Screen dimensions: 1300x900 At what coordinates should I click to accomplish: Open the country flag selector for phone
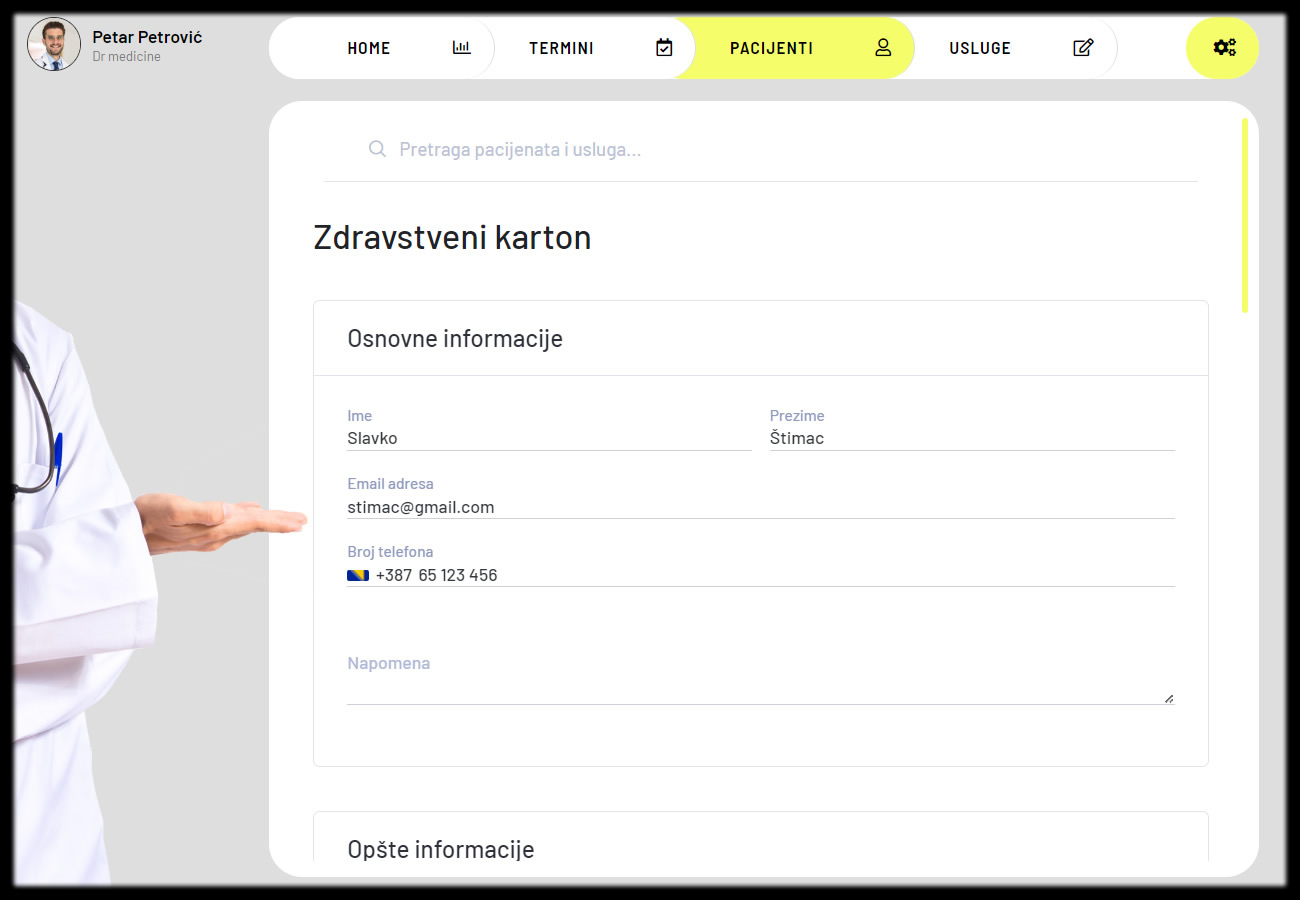click(358, 575)
